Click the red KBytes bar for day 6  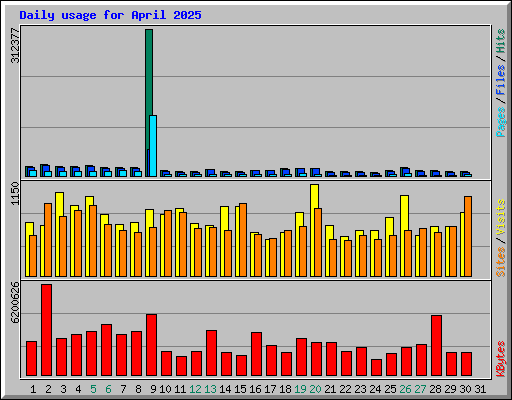(106, 350)
